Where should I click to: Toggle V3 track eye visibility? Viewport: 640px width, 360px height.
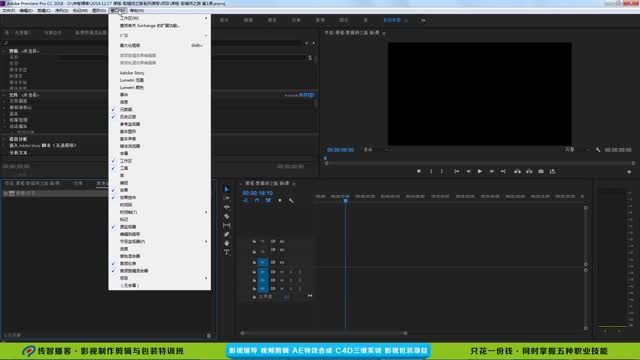[282, 242]
